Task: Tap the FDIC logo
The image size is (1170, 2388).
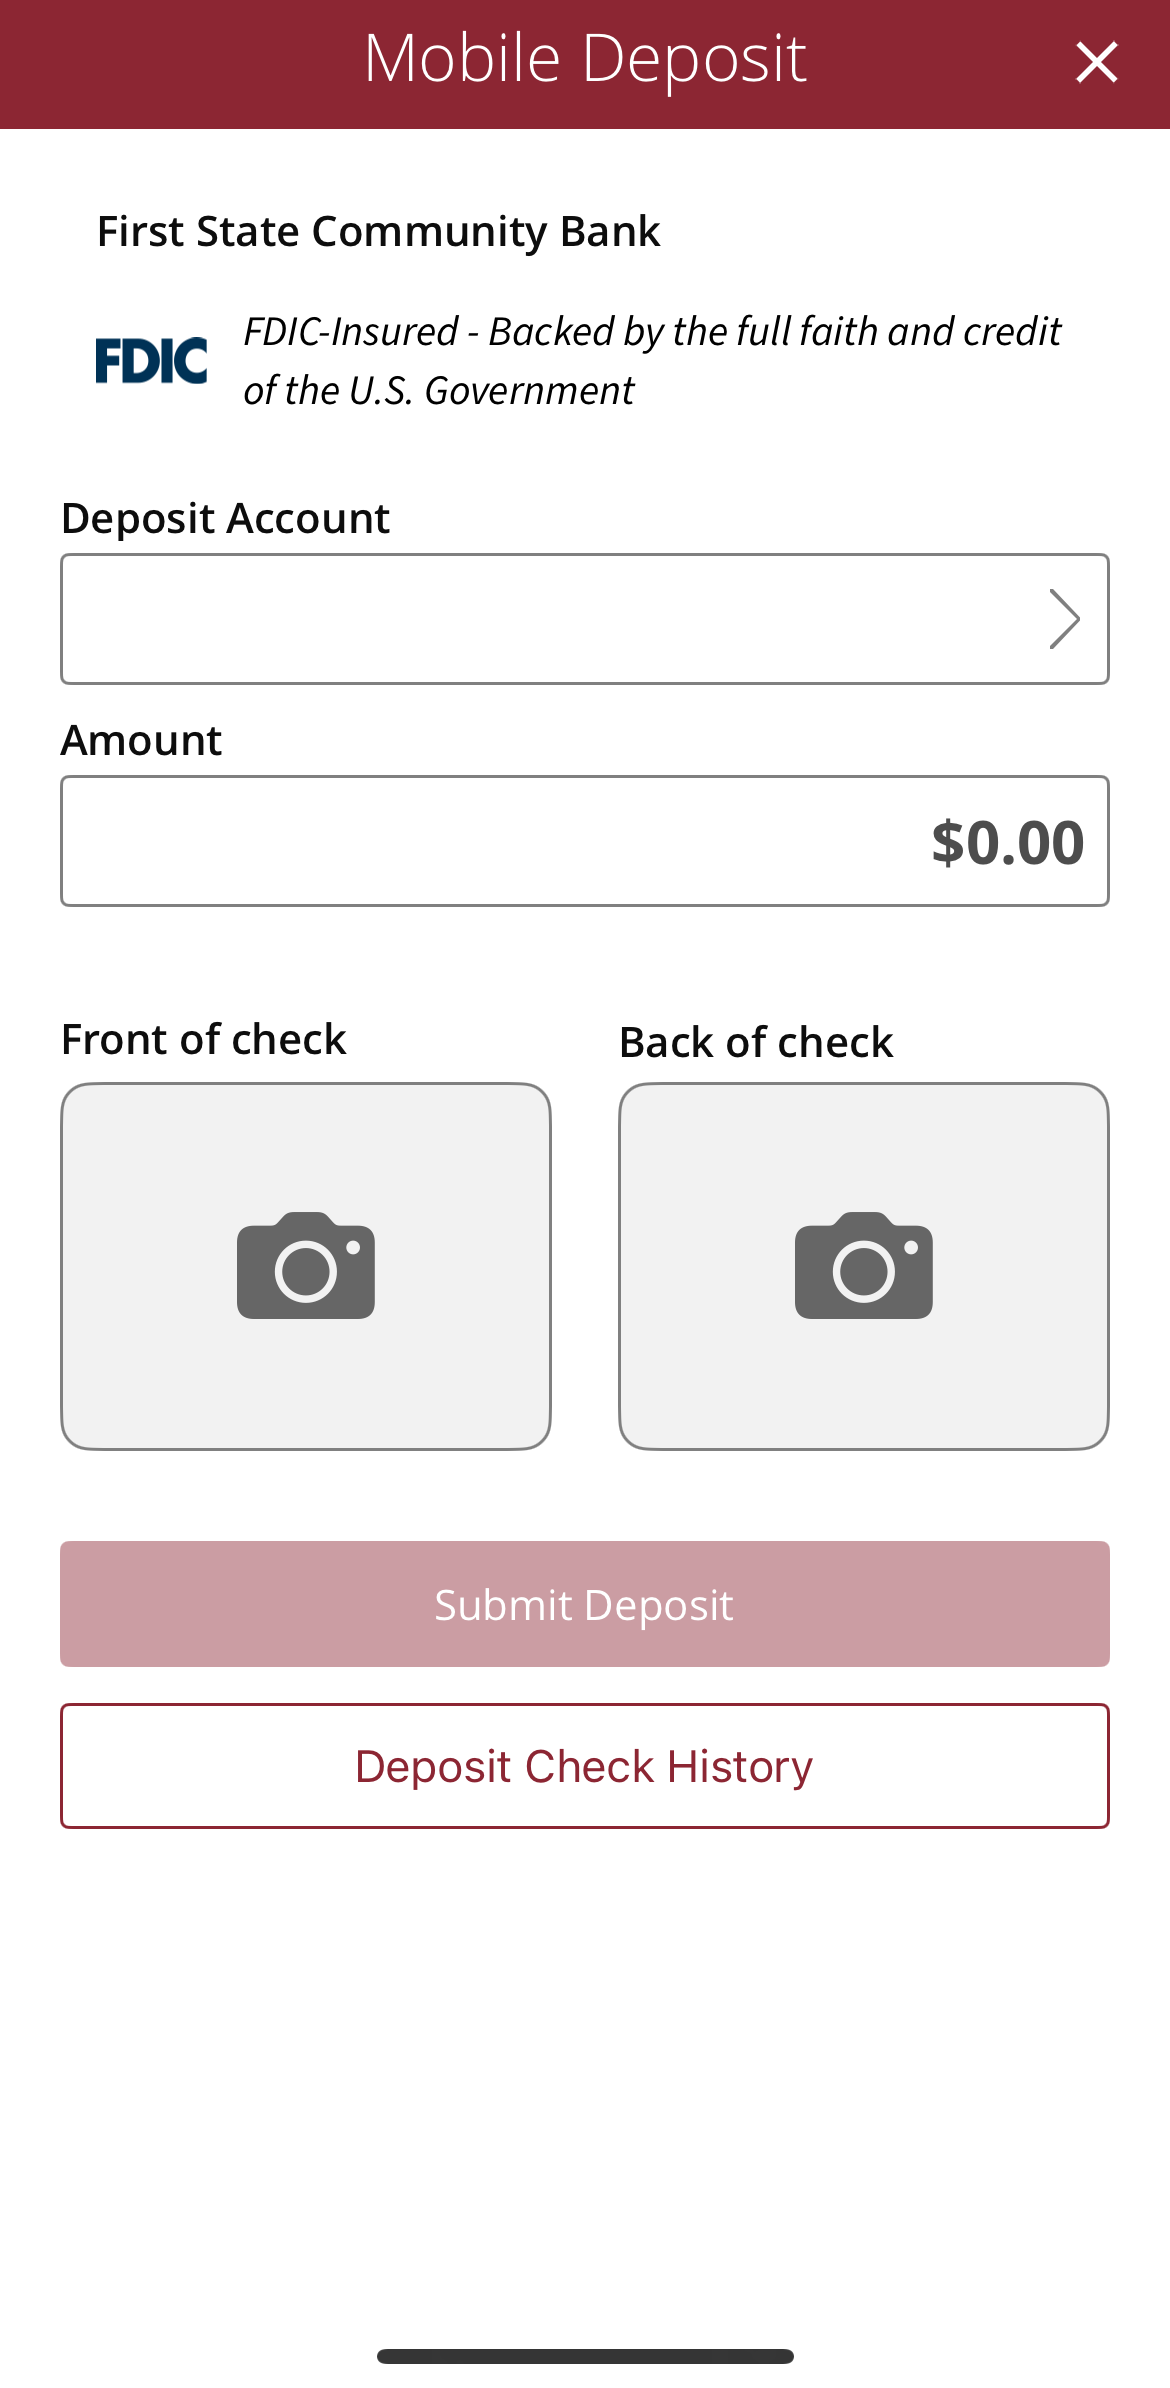Action: 151,360
